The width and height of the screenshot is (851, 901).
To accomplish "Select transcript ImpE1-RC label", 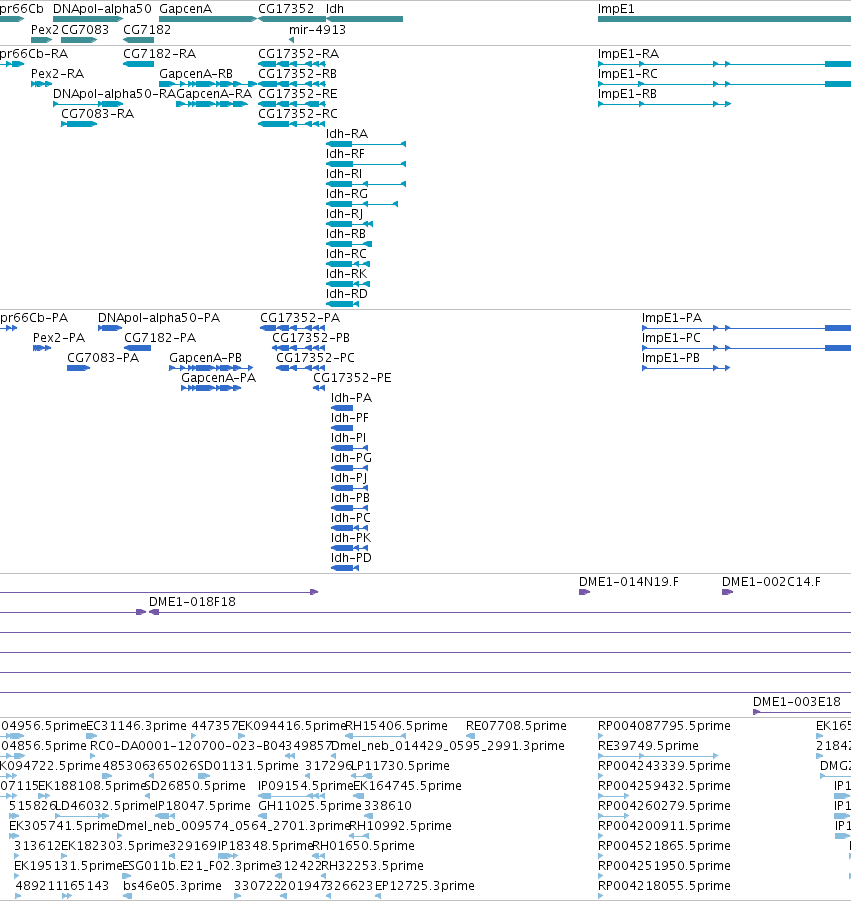I will [627, 74].
